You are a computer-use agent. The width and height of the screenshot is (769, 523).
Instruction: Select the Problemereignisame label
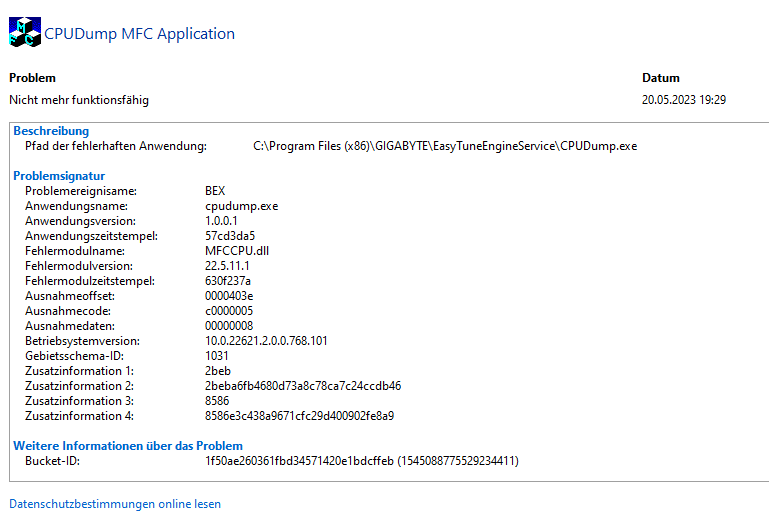pyautogui.click(x=81, y=191)
